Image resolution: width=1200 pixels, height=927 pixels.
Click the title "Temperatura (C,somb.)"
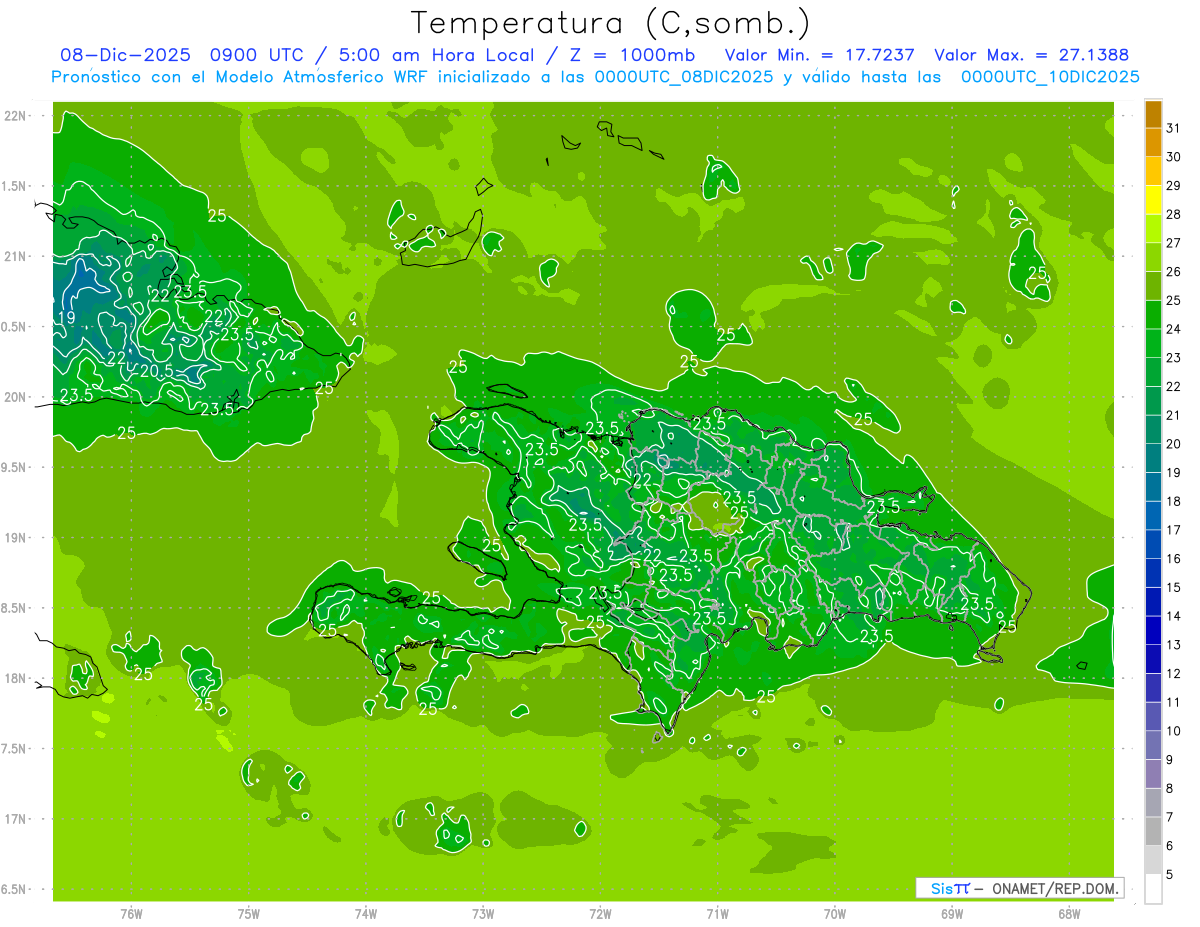click(x=610, y=23)
